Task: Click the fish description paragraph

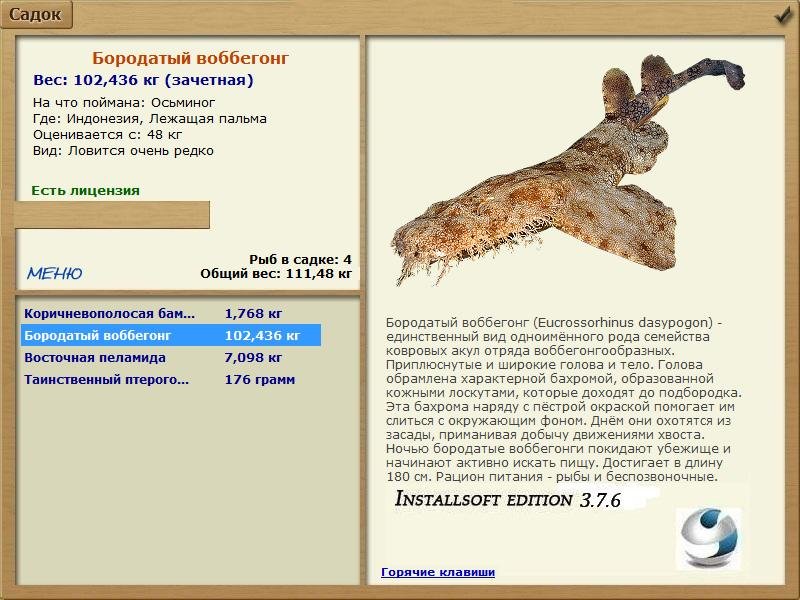Action: (564, 399)
